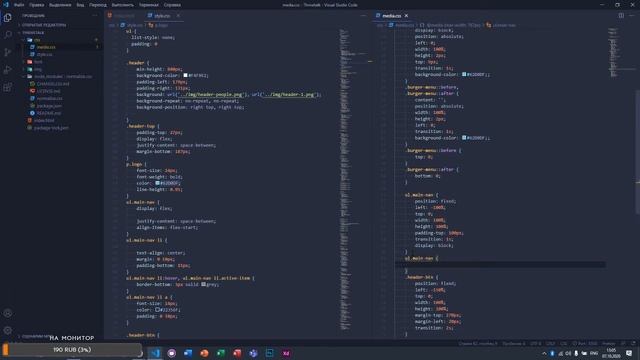Switch to the index.html editor tab
The height and width of the screenshot is (360, 640).
click(124, 16)
